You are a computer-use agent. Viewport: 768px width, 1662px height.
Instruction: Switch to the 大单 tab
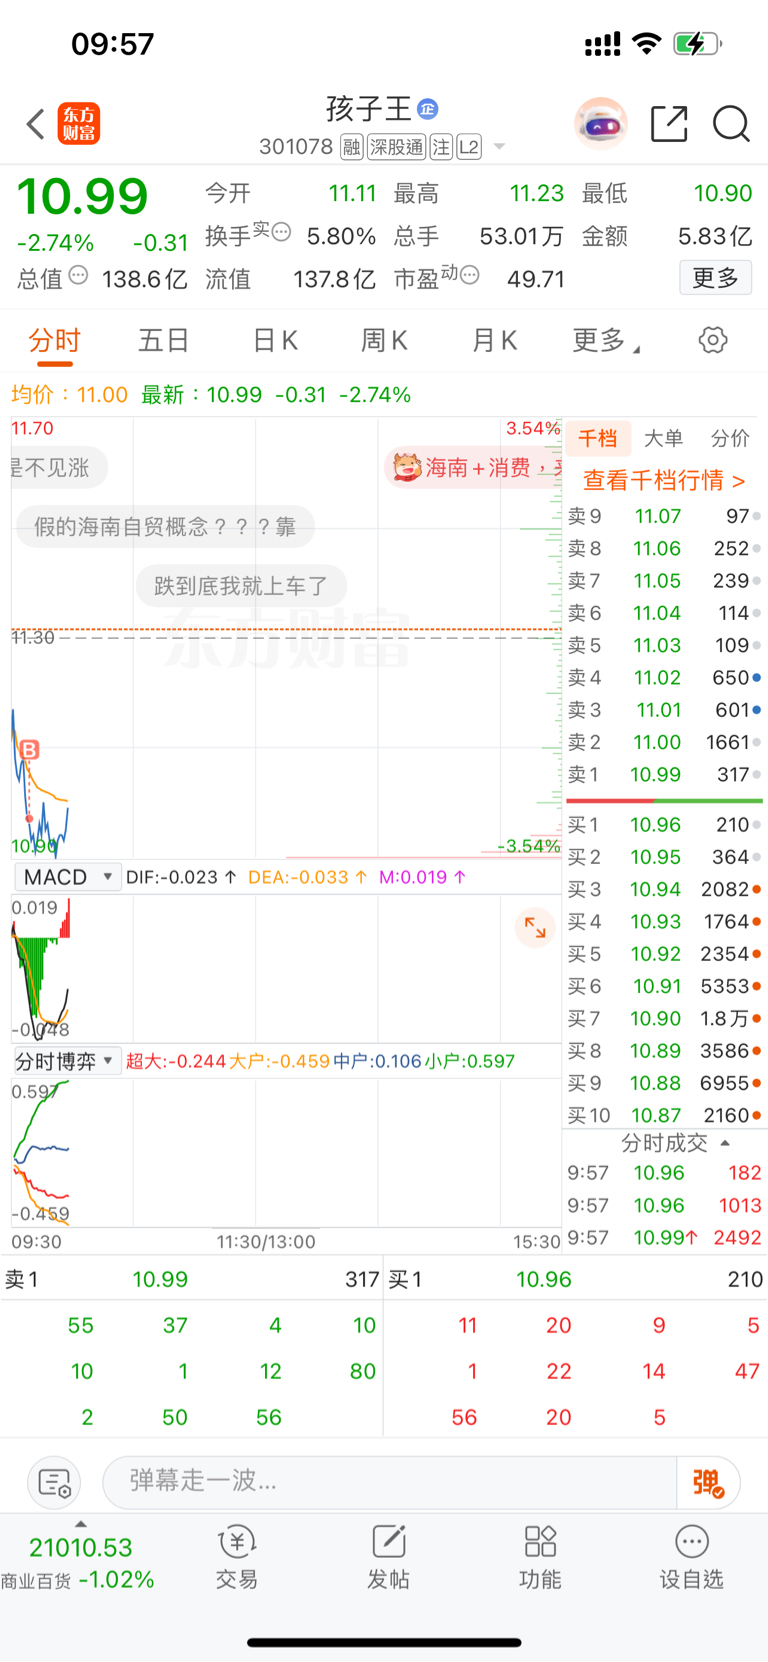[x=663, y=438]
